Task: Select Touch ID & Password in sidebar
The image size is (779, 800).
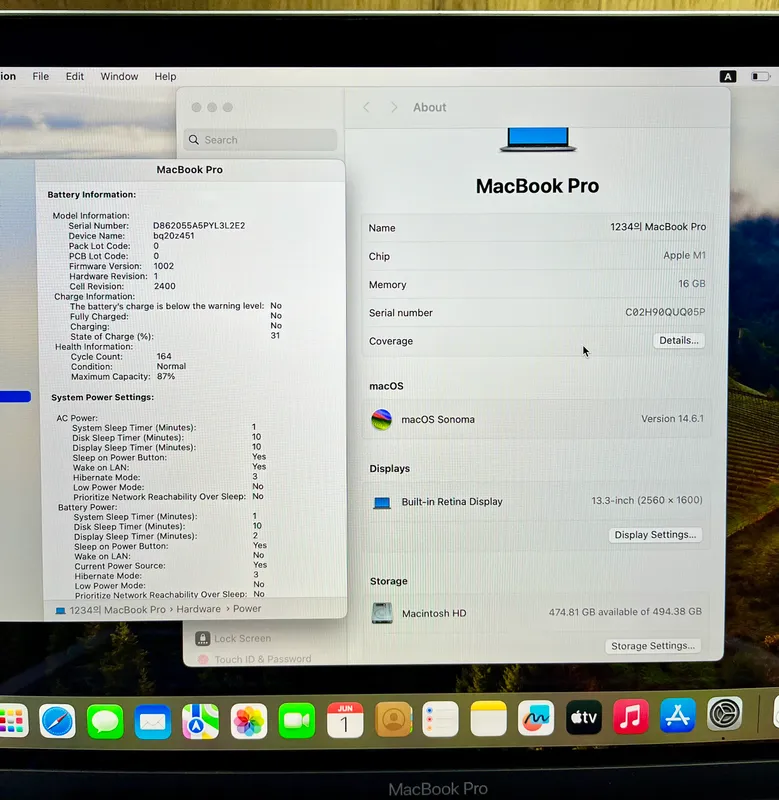Action: click(263, 659)
